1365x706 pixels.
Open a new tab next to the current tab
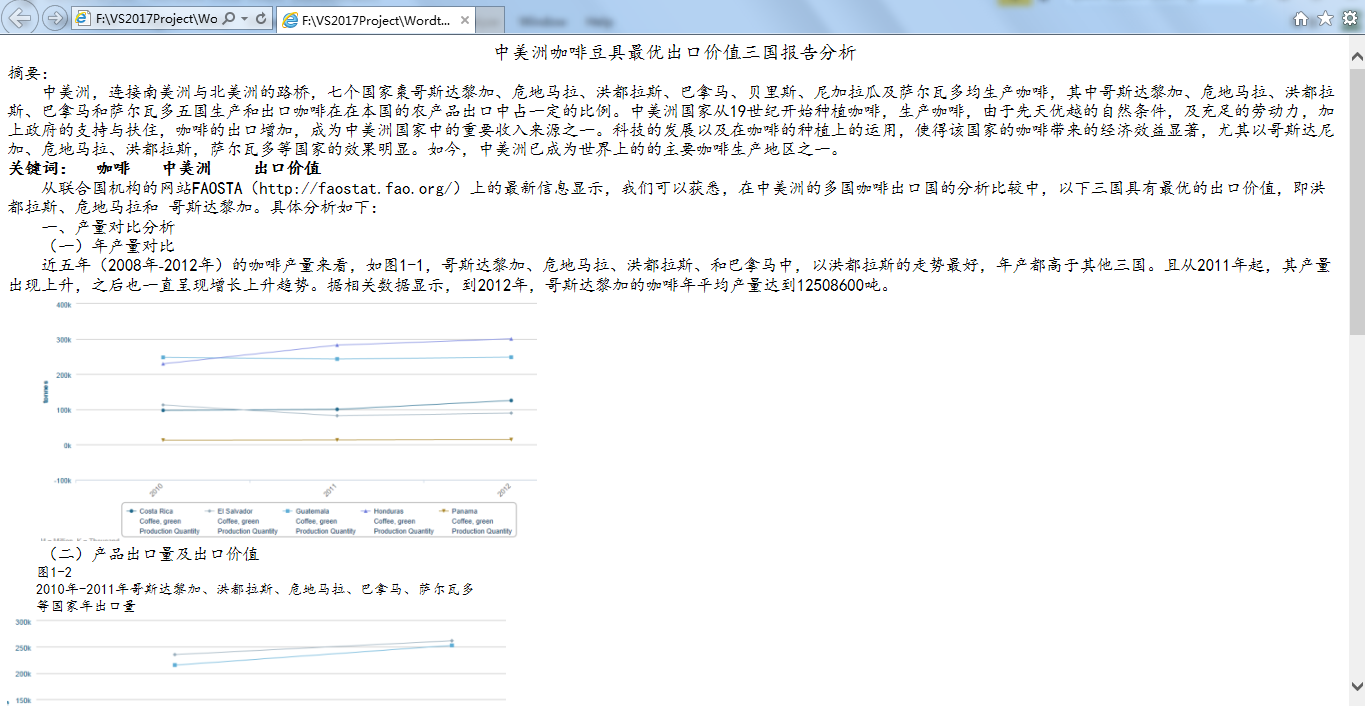(x=490, y=20)
